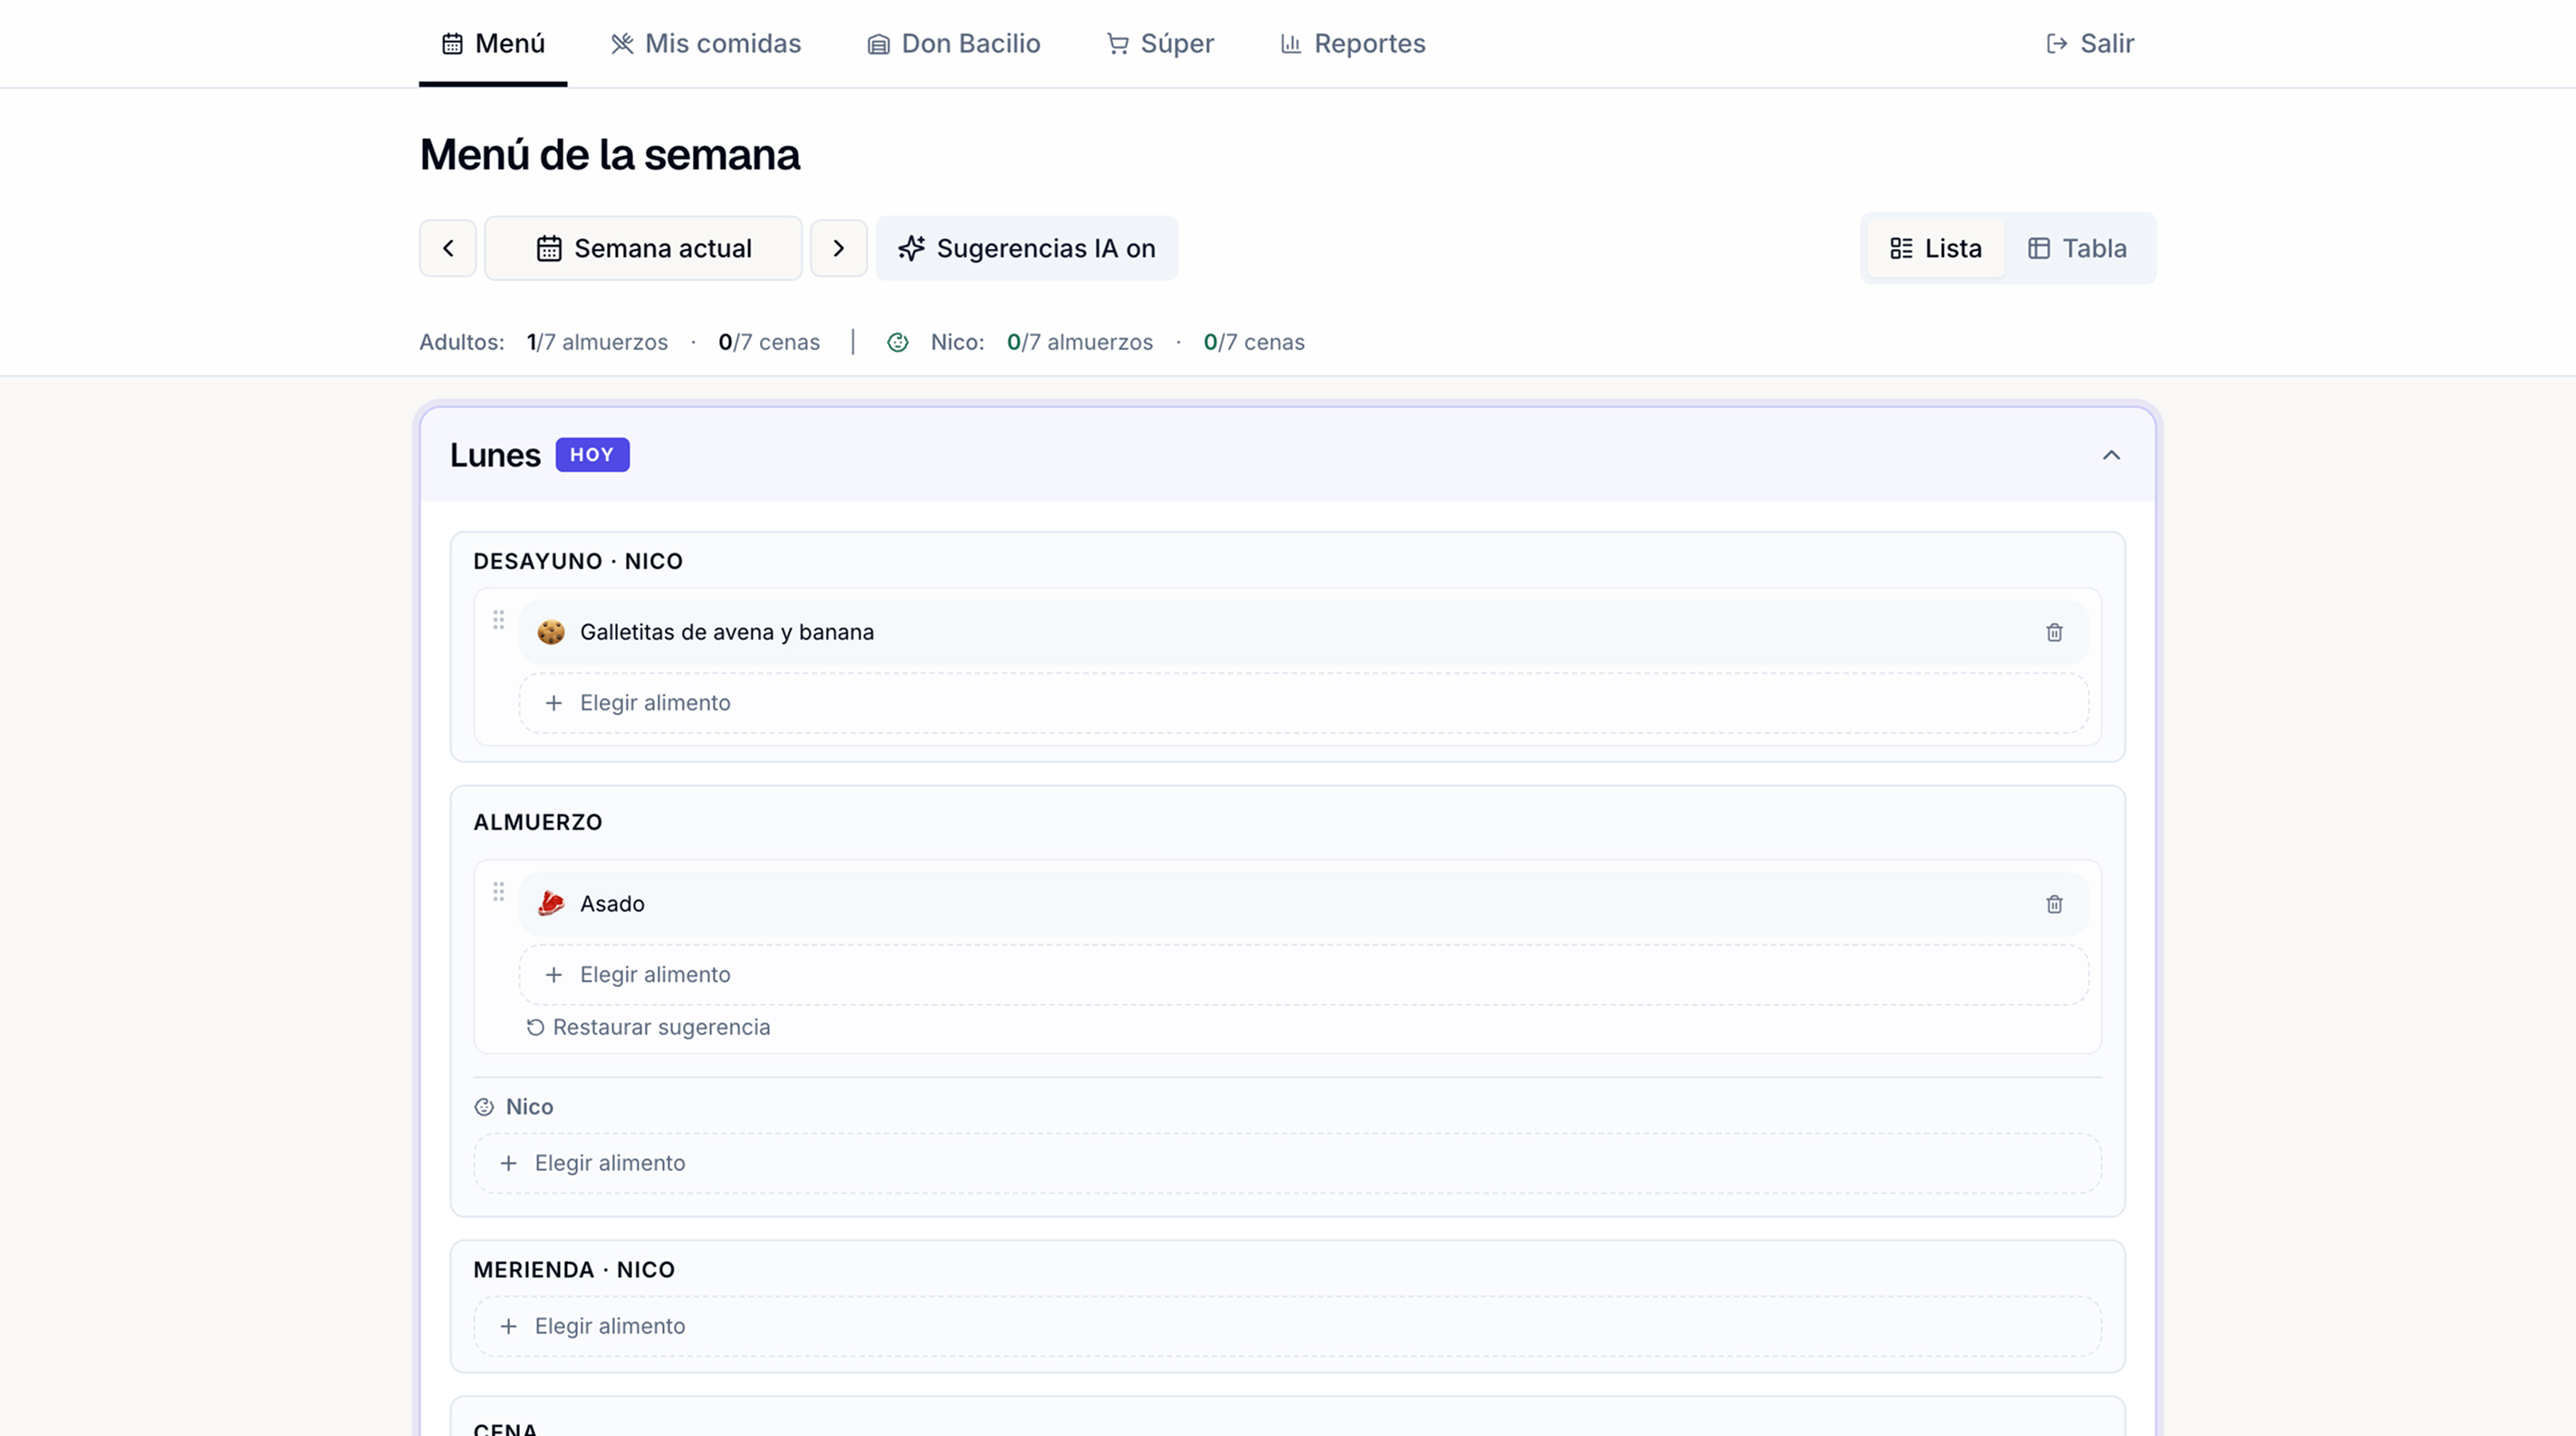Click Restaurar sugerencia link
This screenshot has height=1436, width=2576.
pos(648,1027)
